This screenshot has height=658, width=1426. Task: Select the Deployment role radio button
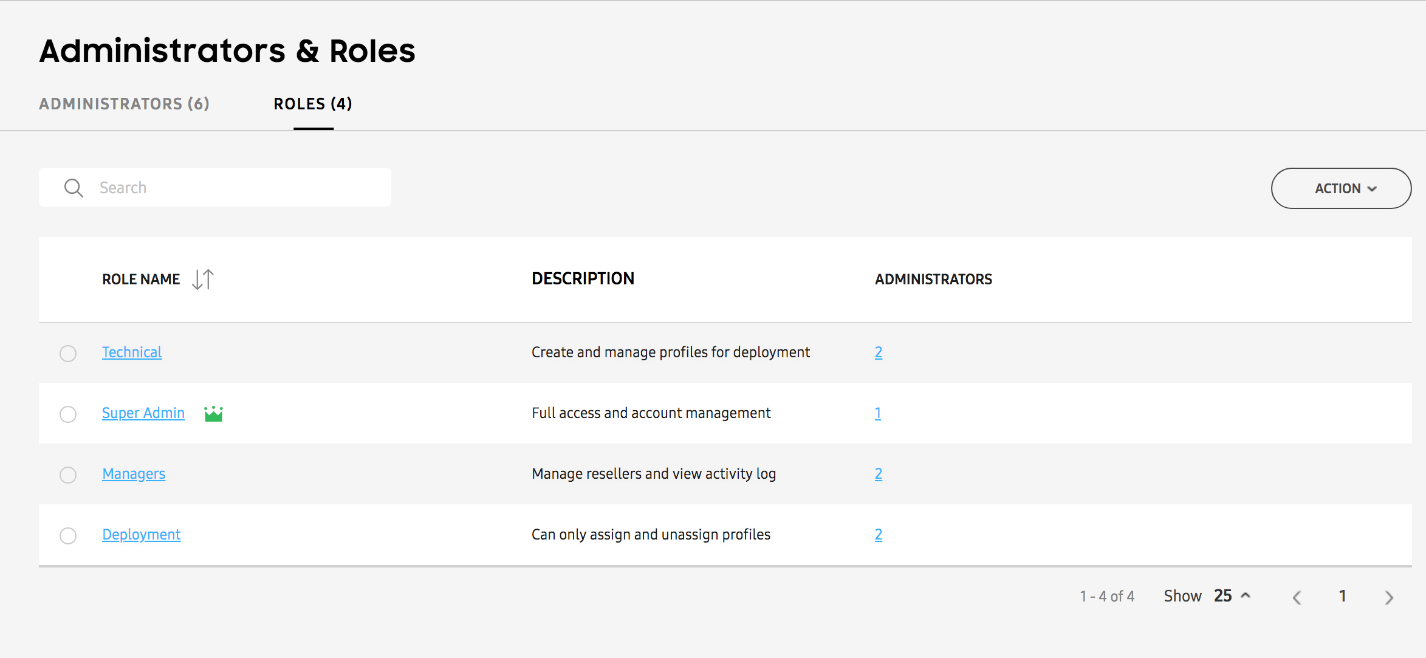click(x=68, y=536)
